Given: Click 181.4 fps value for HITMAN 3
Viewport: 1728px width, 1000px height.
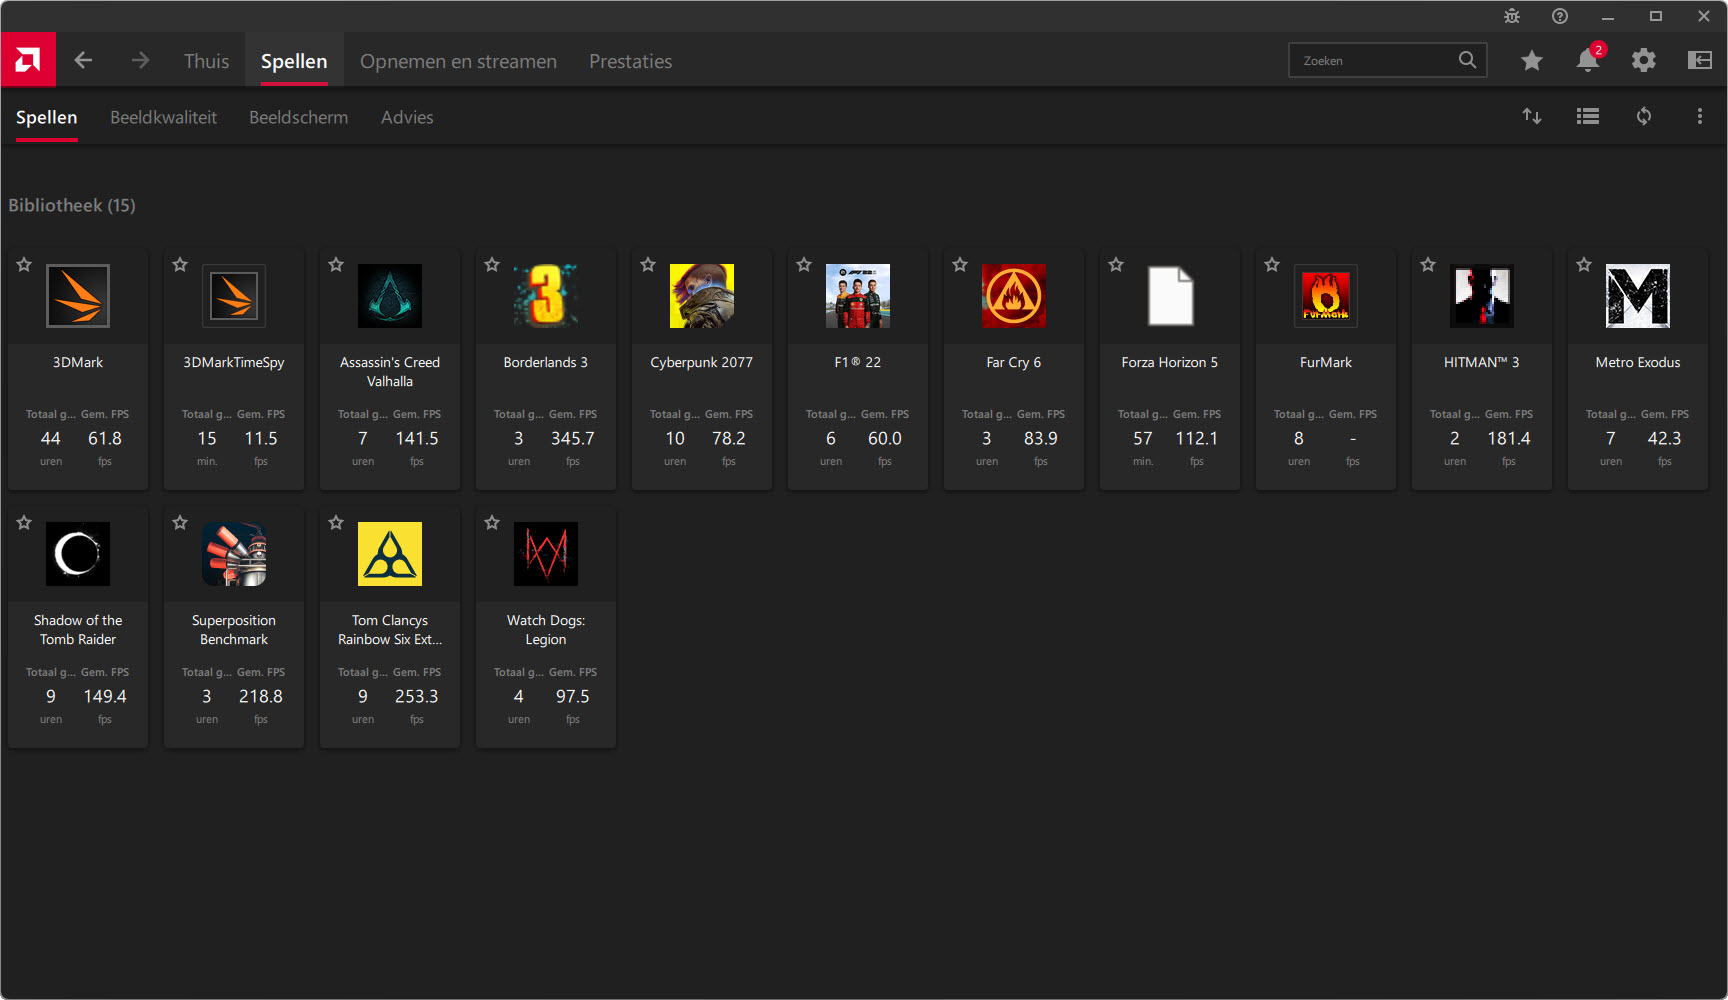Looking at the screenshot, I should pos(1509,438).
